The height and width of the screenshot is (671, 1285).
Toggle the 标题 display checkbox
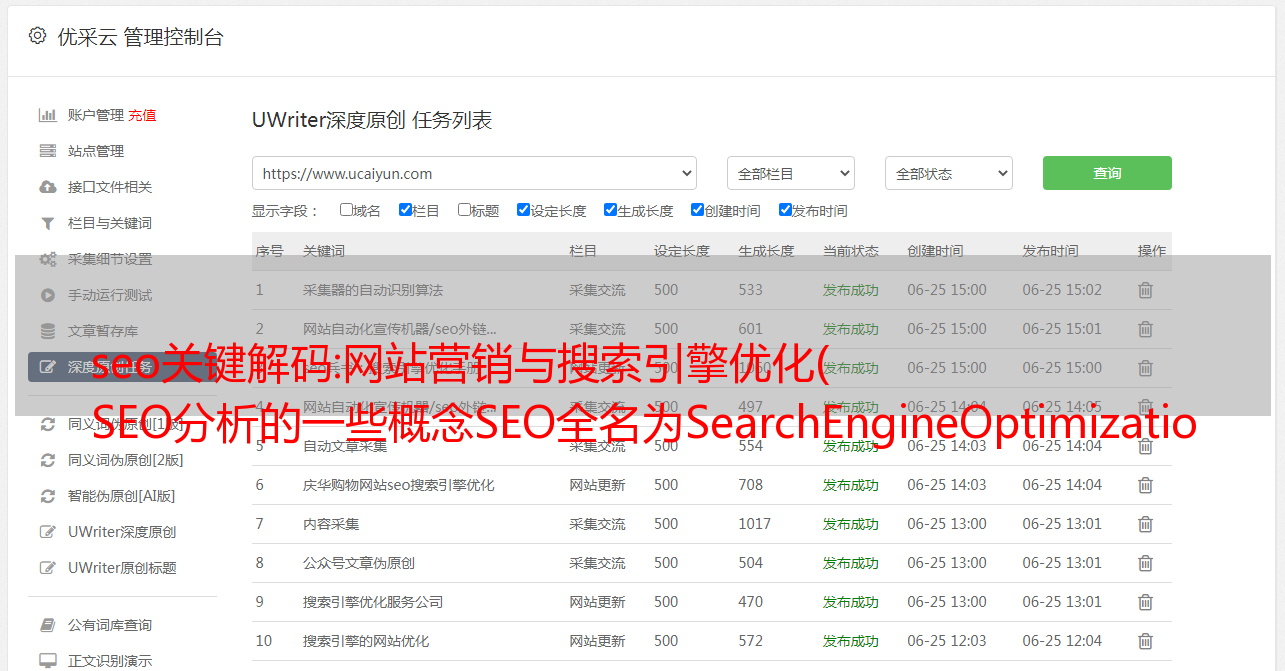(x=464, y=210)
